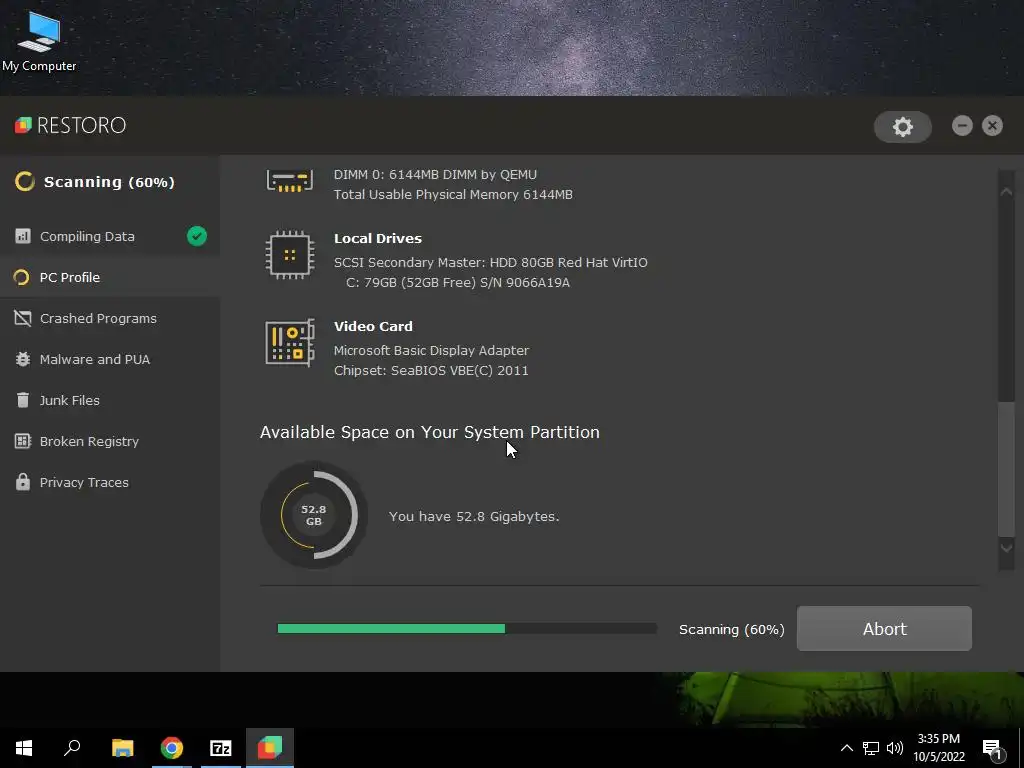The height and width of the screenshot is (768, 1024).
Task: Click the Crashed Programs icon
Action: 23,318
